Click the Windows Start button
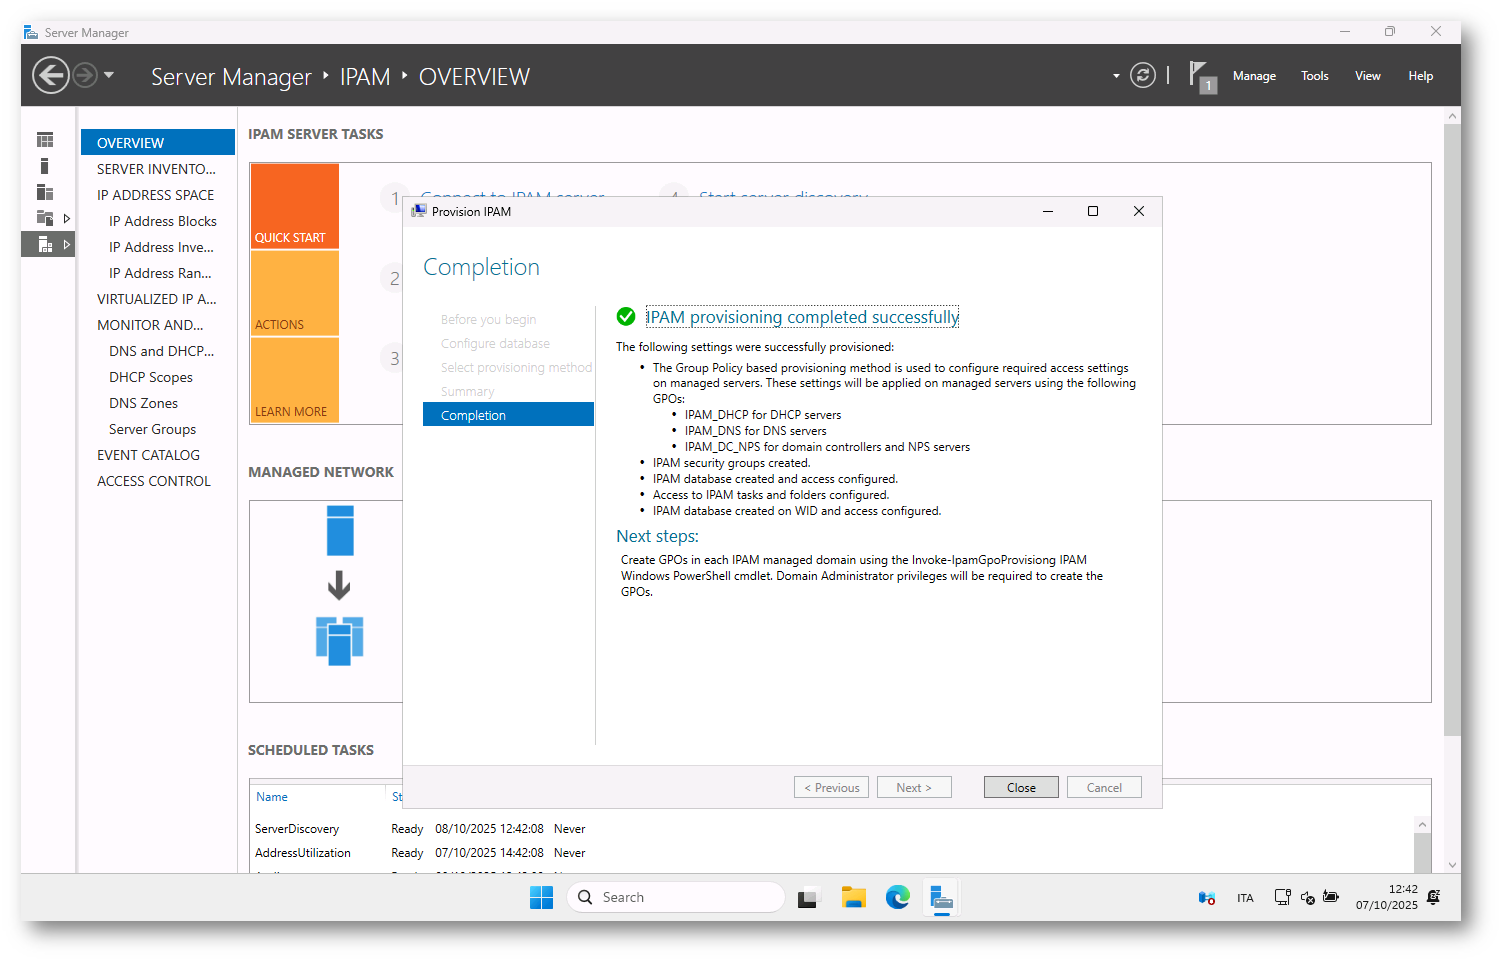1503x963 pixels. 541,898
